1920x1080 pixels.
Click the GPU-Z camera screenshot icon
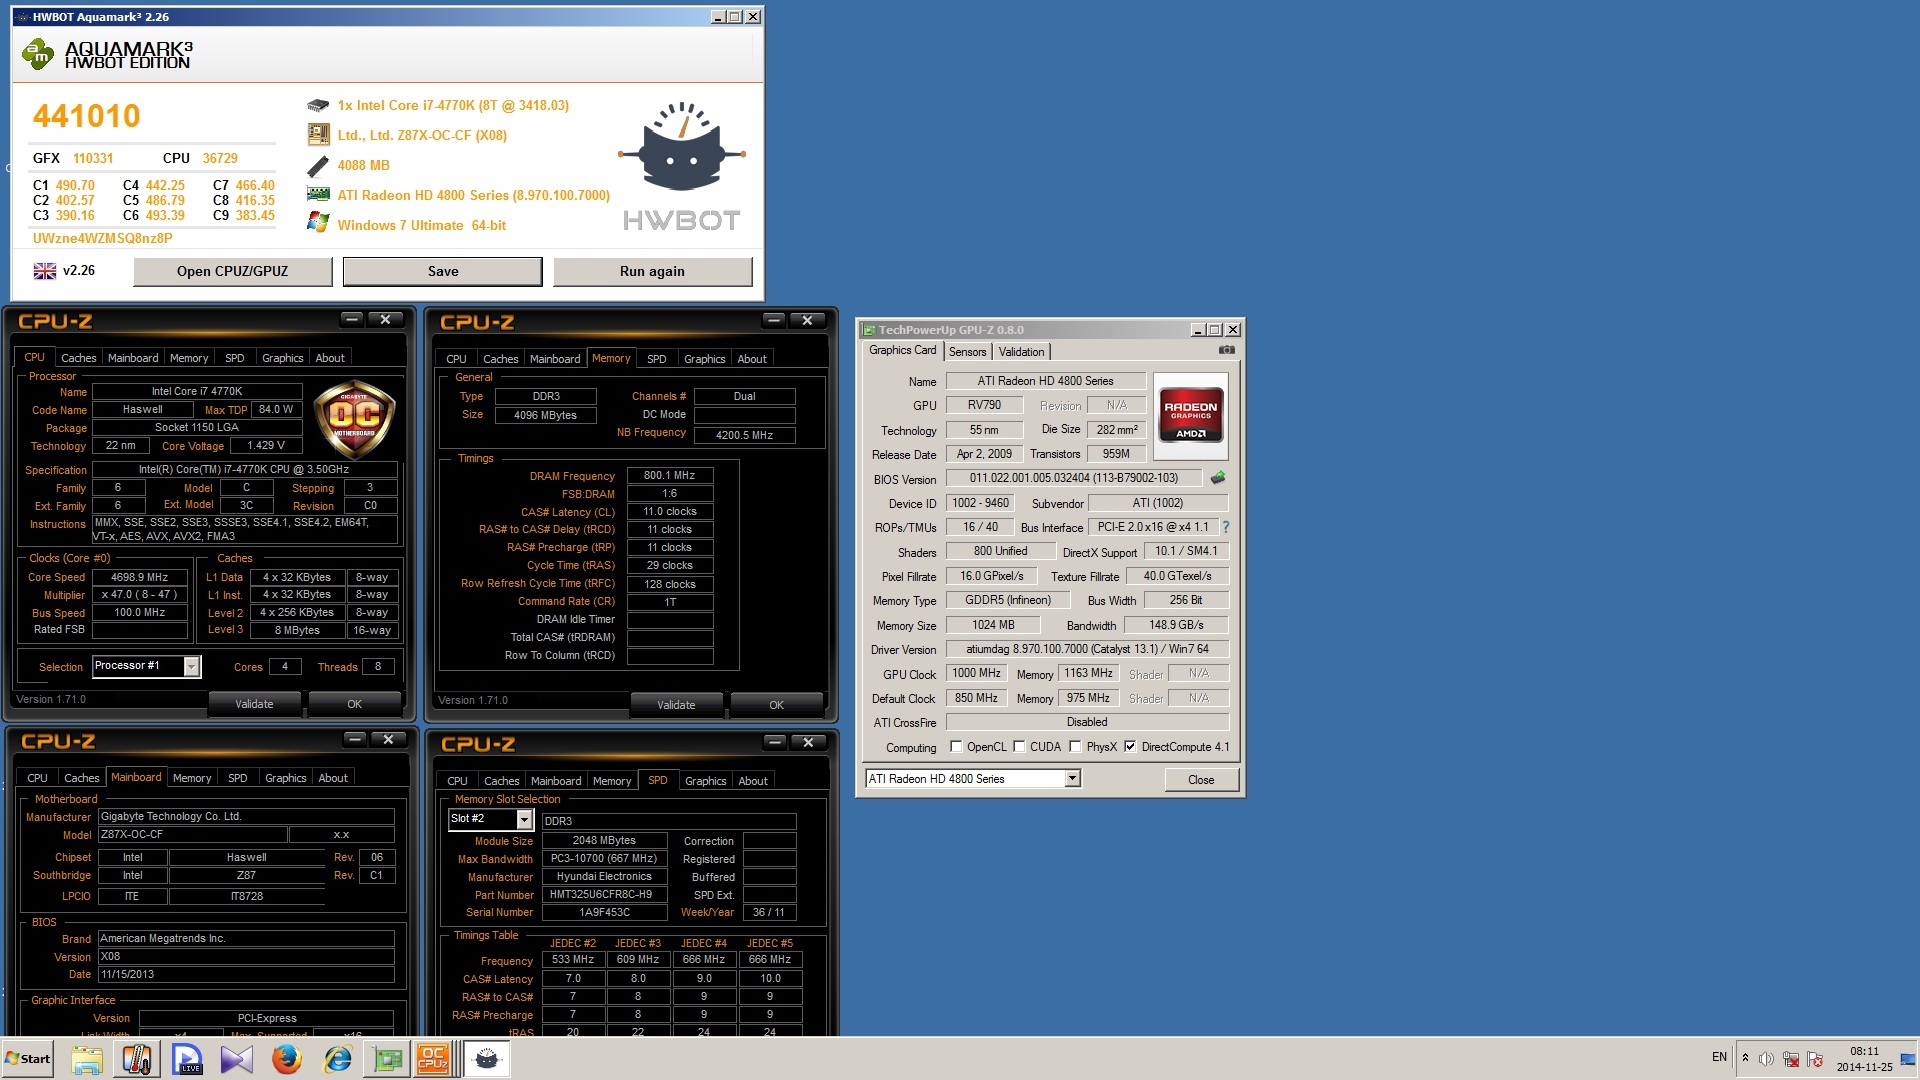[x=1227, y=350]
